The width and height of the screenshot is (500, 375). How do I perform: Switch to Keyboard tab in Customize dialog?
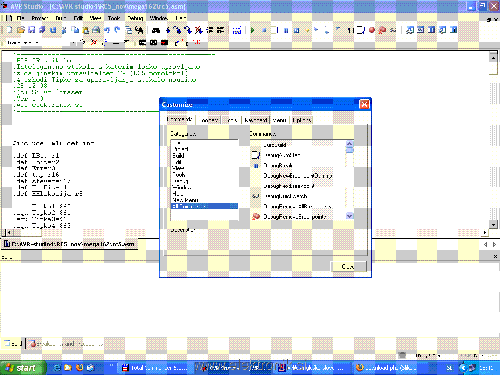(255, 120)
